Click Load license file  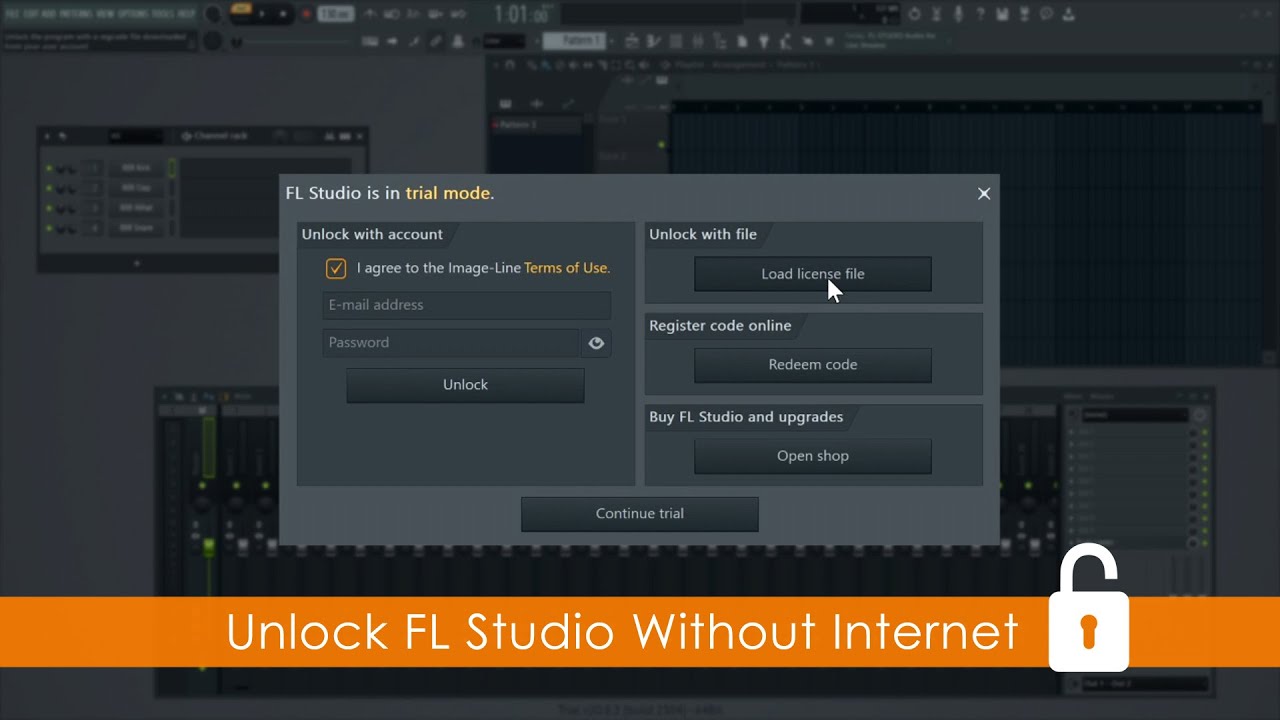pyautogui.click(x=813, y=274)
